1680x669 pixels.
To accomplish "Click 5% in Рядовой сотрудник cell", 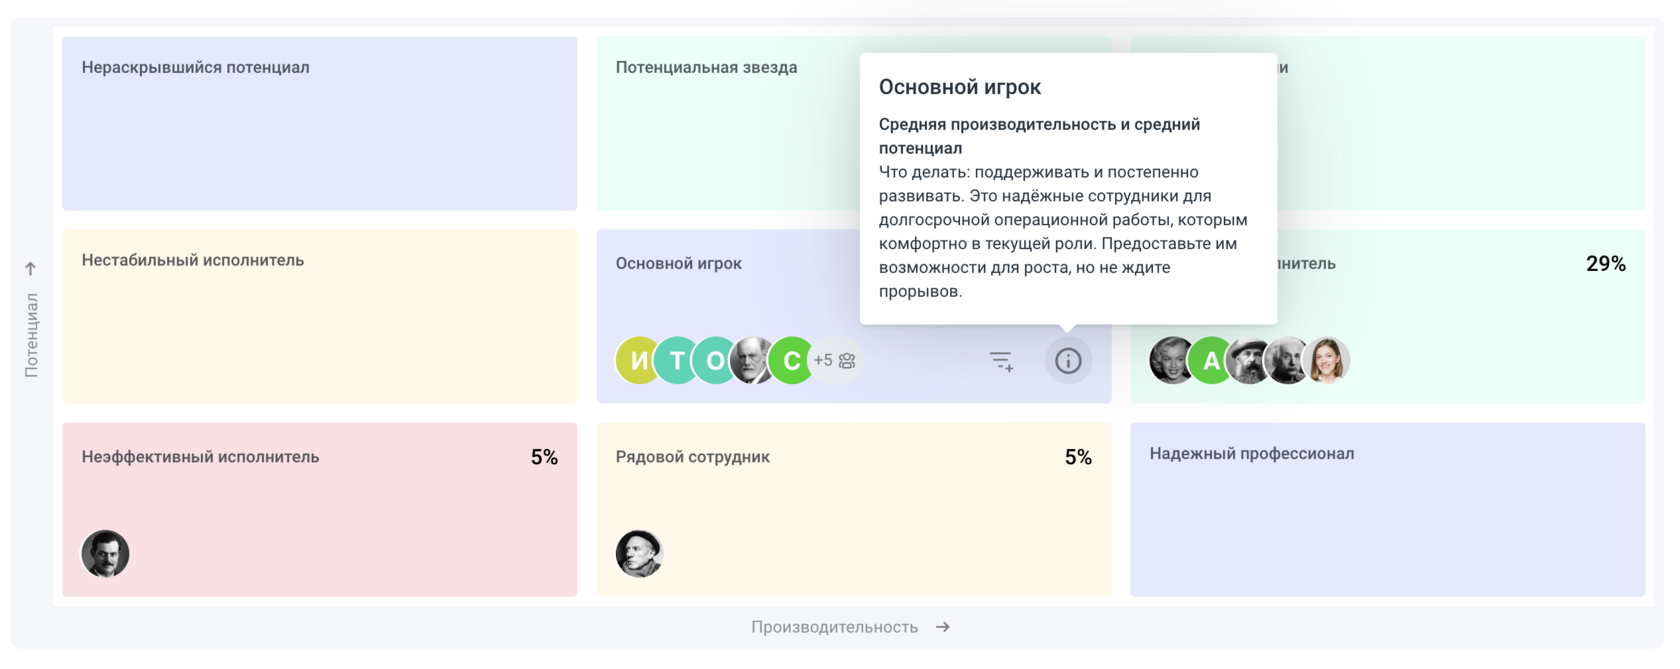I will 1078,457.
